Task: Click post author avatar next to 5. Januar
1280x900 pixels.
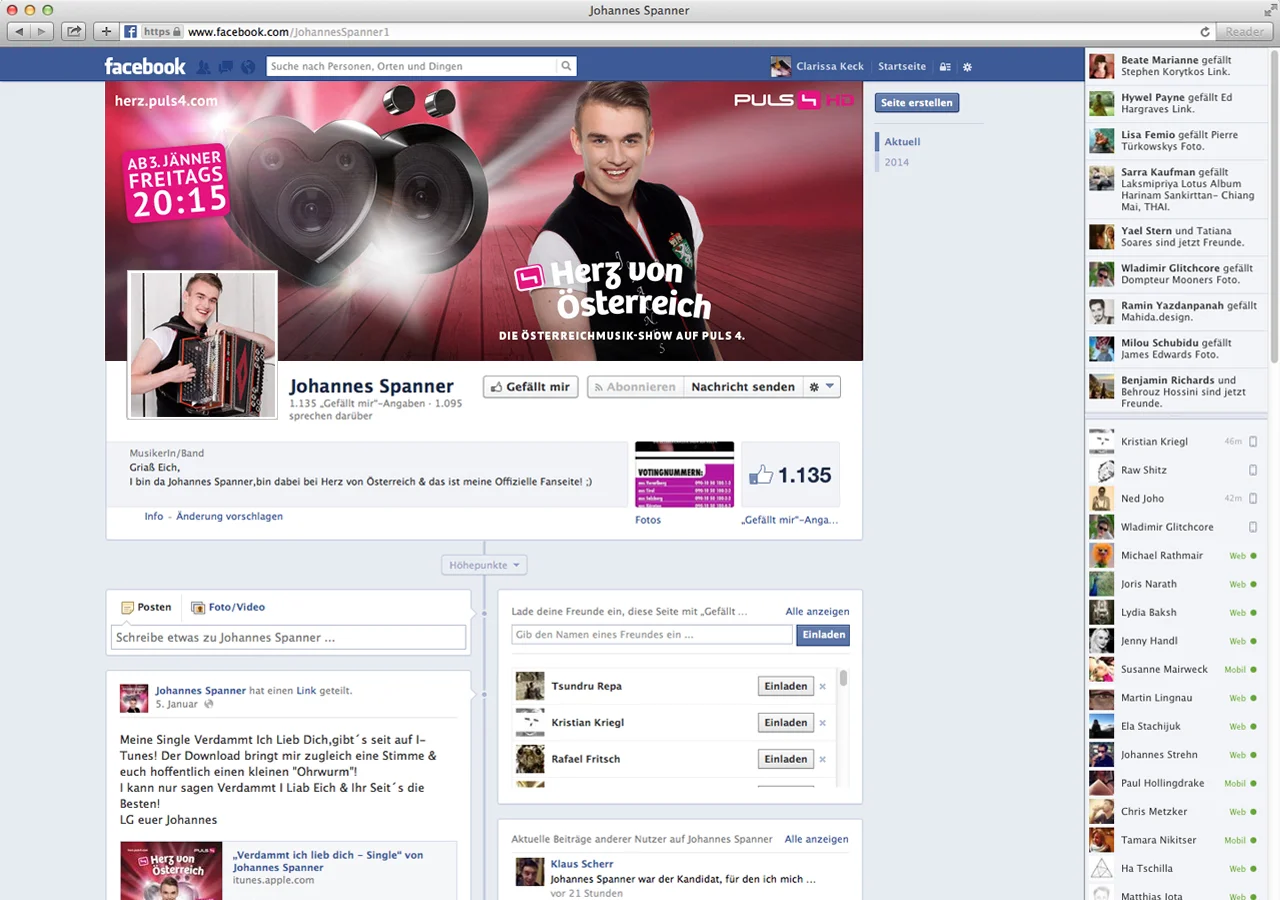Action: (134, 698)
